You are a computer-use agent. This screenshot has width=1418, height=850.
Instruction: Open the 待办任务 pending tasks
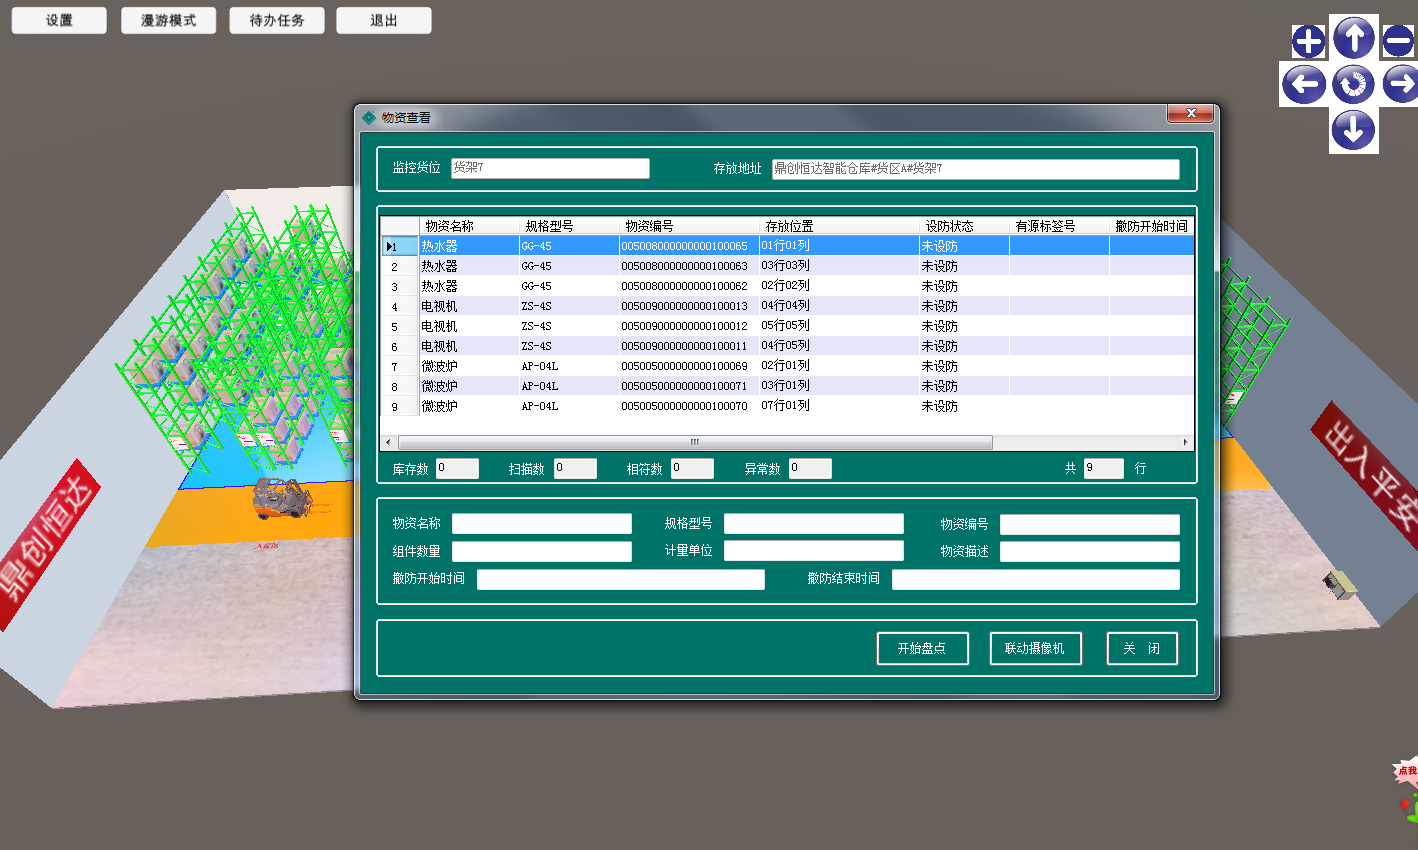pyautogui.click(x=277, y=21)
